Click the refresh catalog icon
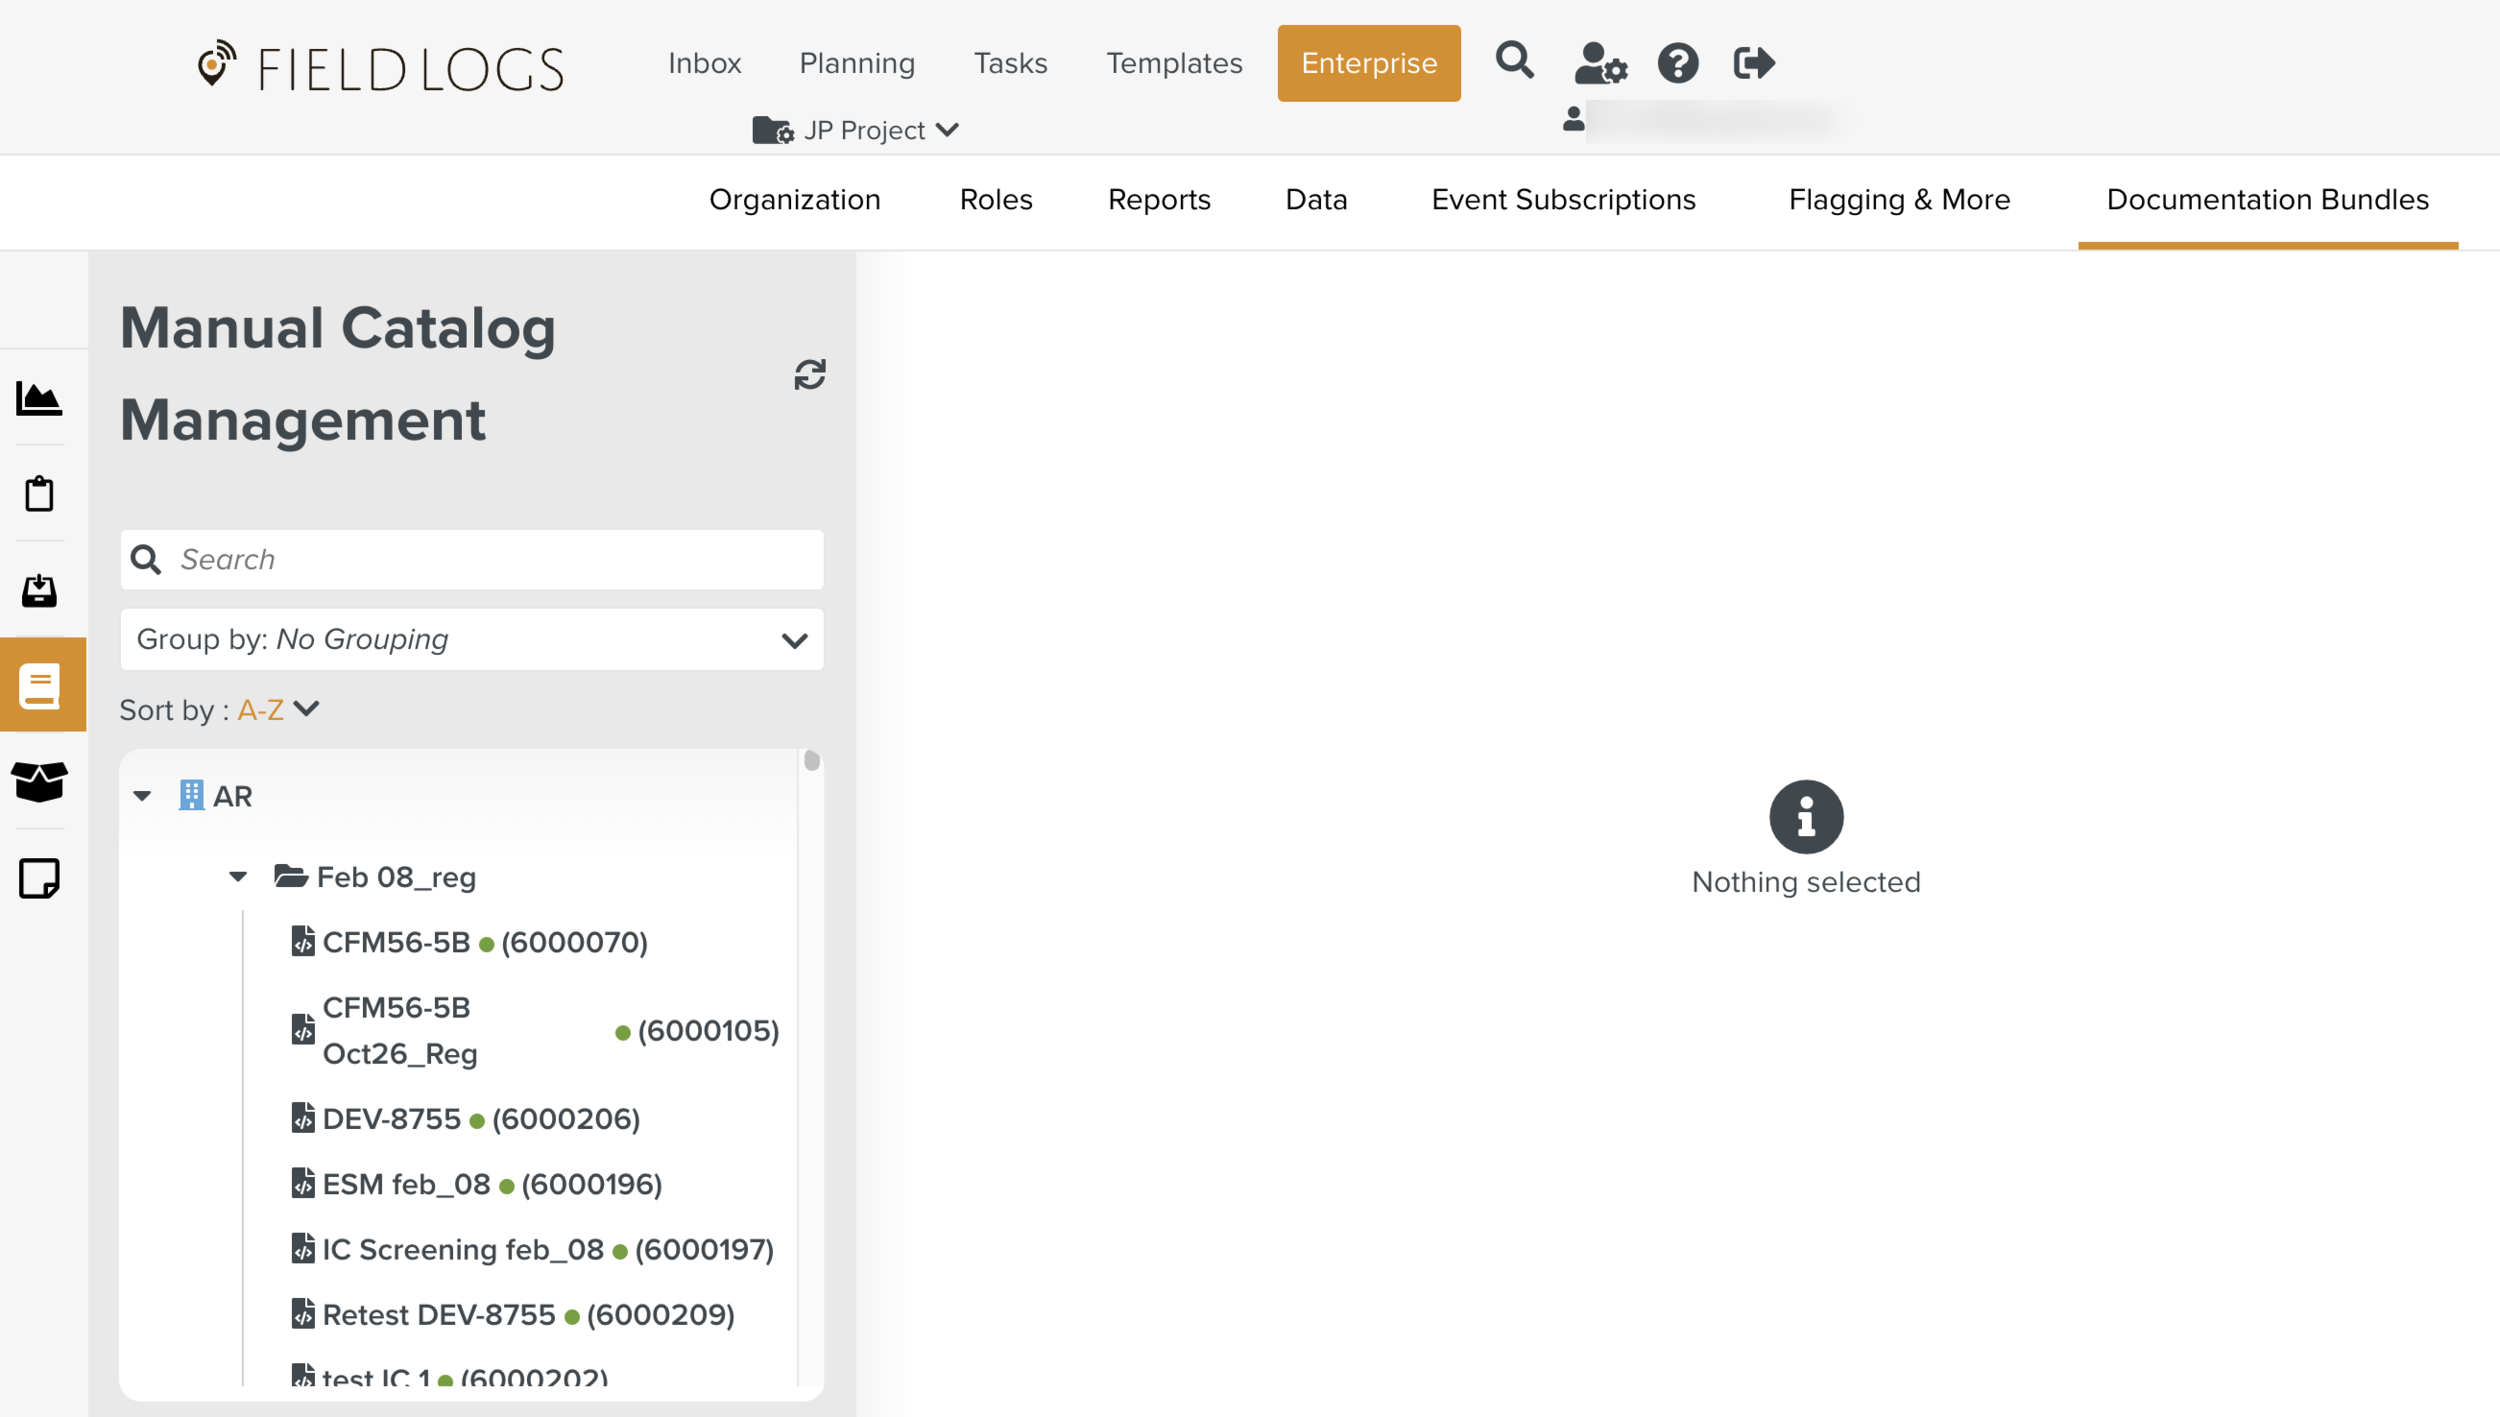Screen dimensions: 2500x1417 [x=809, y=375]
